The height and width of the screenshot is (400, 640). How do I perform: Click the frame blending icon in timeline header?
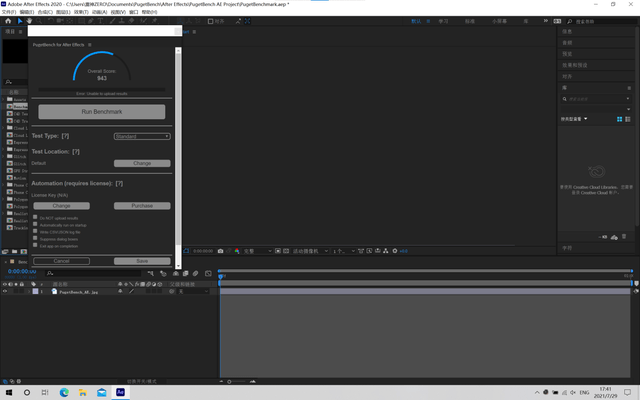(x=185, y=273)
